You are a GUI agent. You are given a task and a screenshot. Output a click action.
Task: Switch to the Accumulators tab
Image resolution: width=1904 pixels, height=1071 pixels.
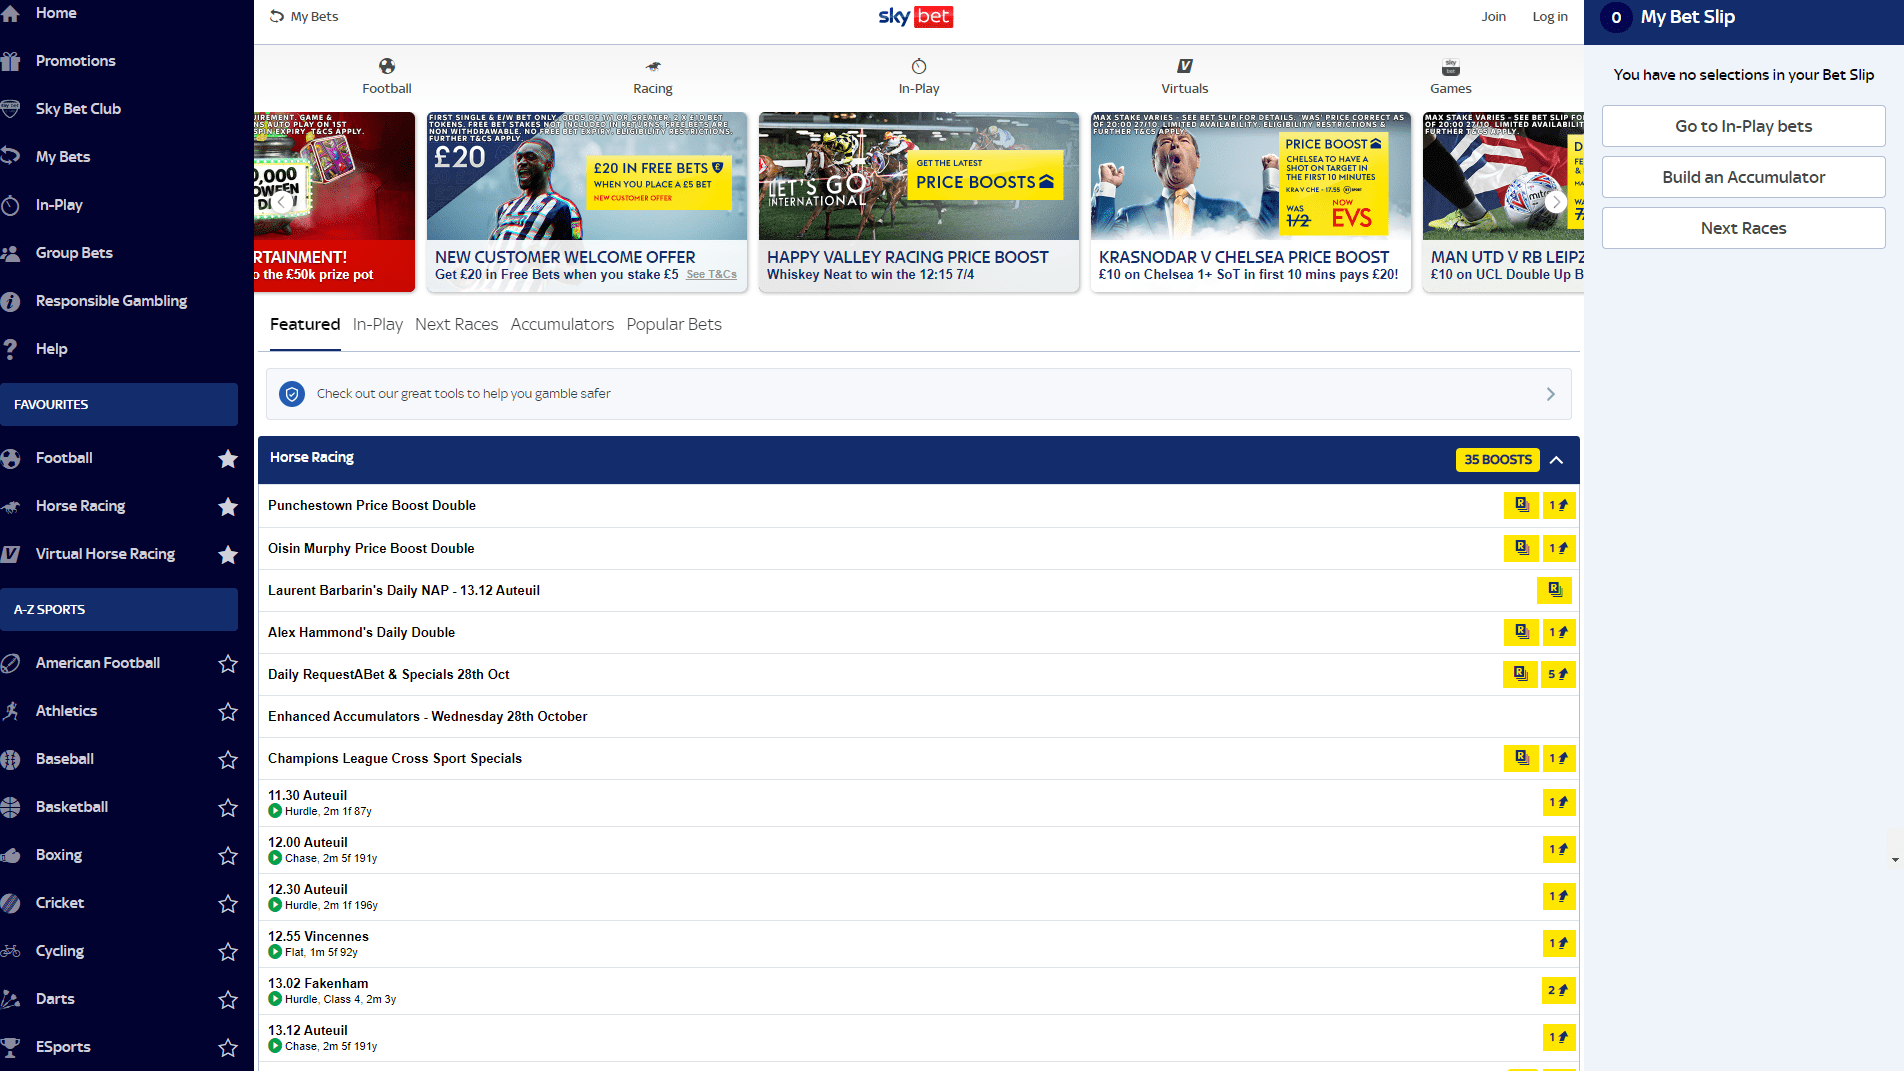click(x=562, y=324)
